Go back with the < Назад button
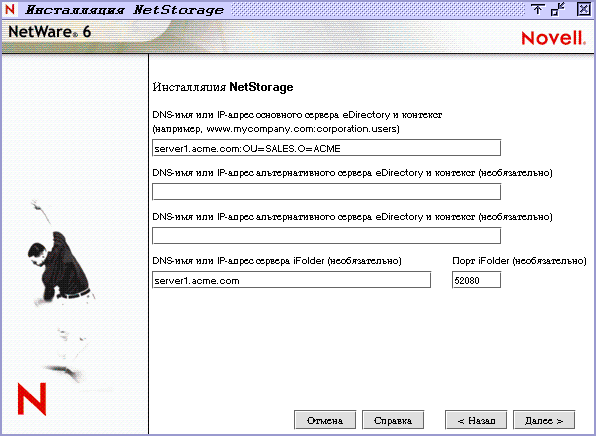Viewport: 596px width, 436px height. tap(476, 420)
